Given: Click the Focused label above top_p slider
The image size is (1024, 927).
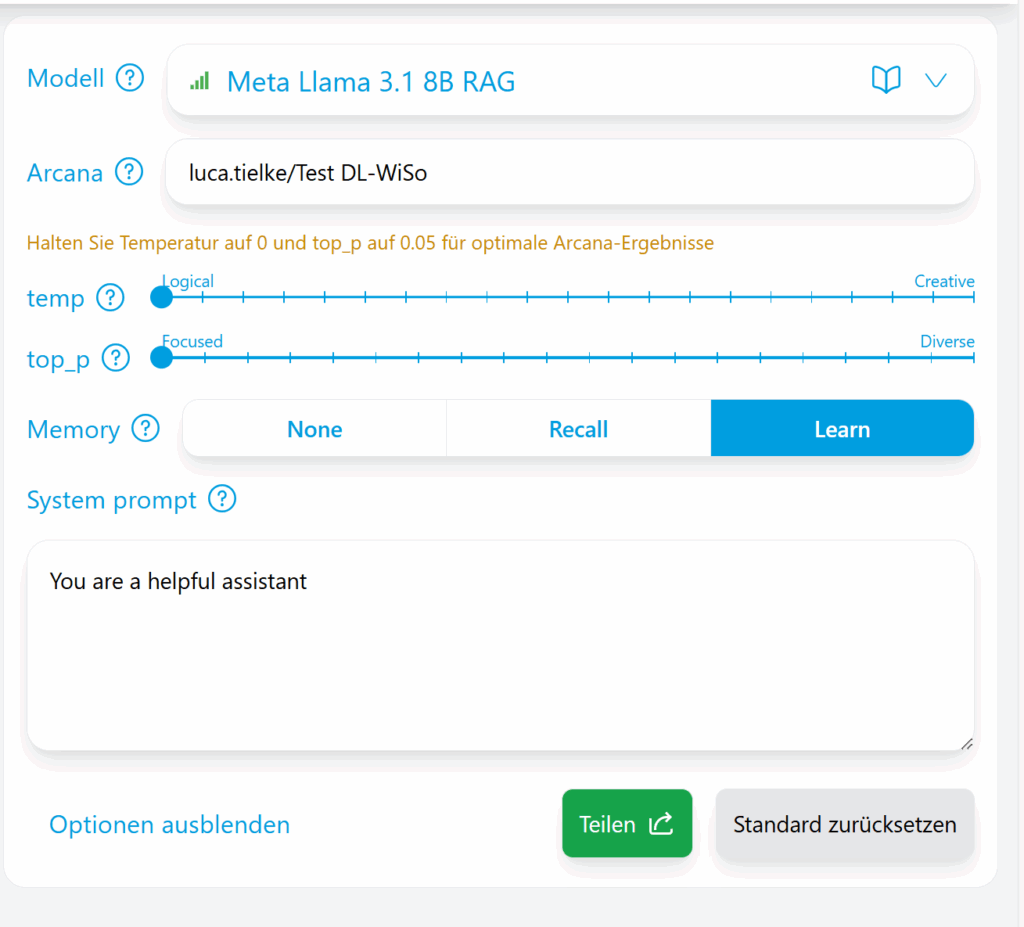Looking at the screenshot, I should point(193,341).
